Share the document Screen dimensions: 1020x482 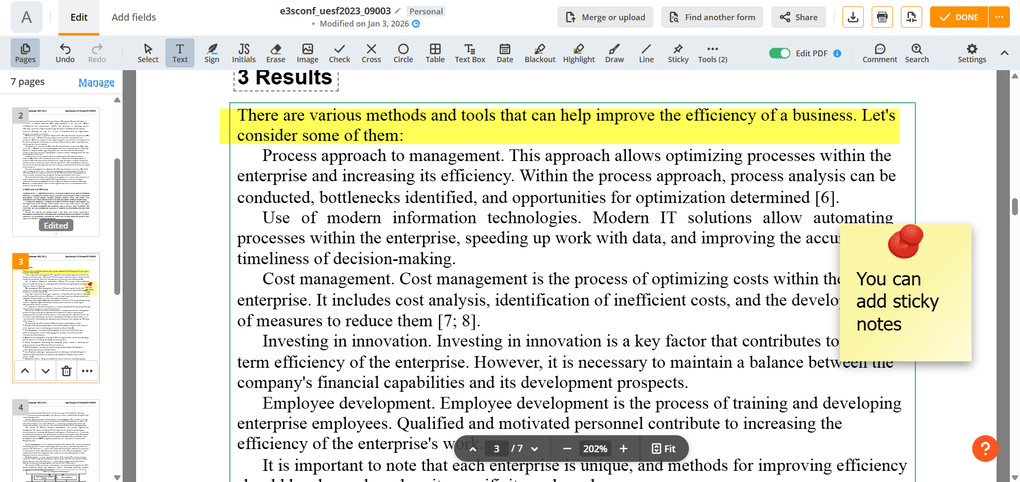pyautogui.click(x=798, y=17)
